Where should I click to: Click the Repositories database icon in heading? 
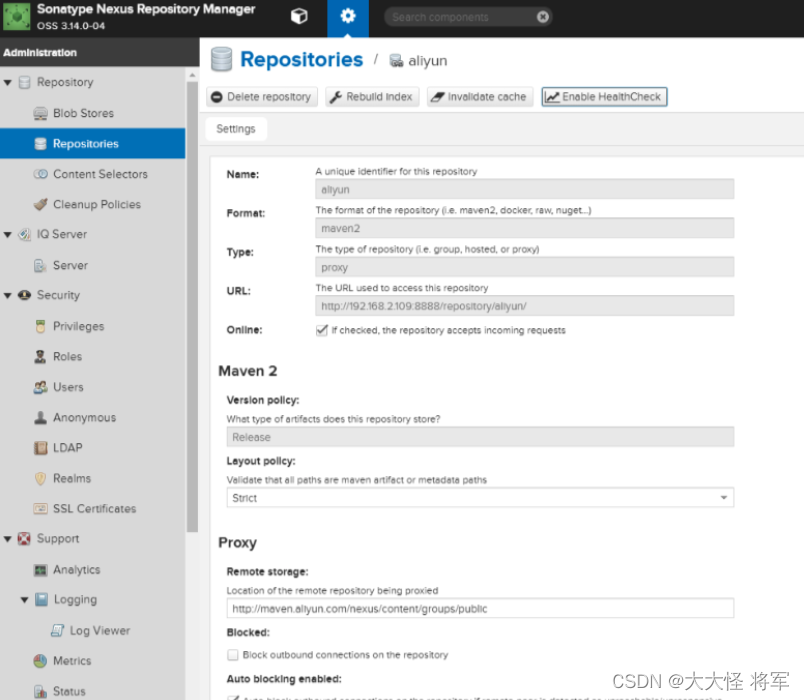pyautogui.click(x=222, y=59)
